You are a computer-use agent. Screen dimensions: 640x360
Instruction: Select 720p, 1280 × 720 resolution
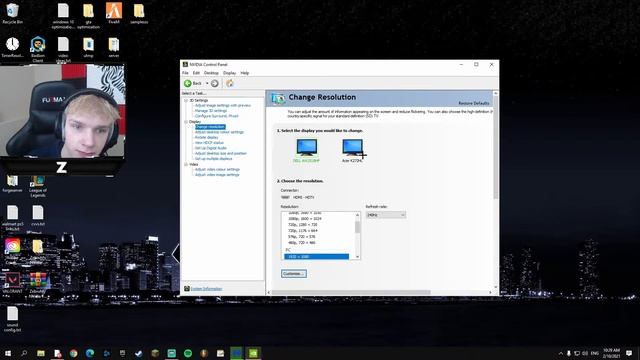302,224
